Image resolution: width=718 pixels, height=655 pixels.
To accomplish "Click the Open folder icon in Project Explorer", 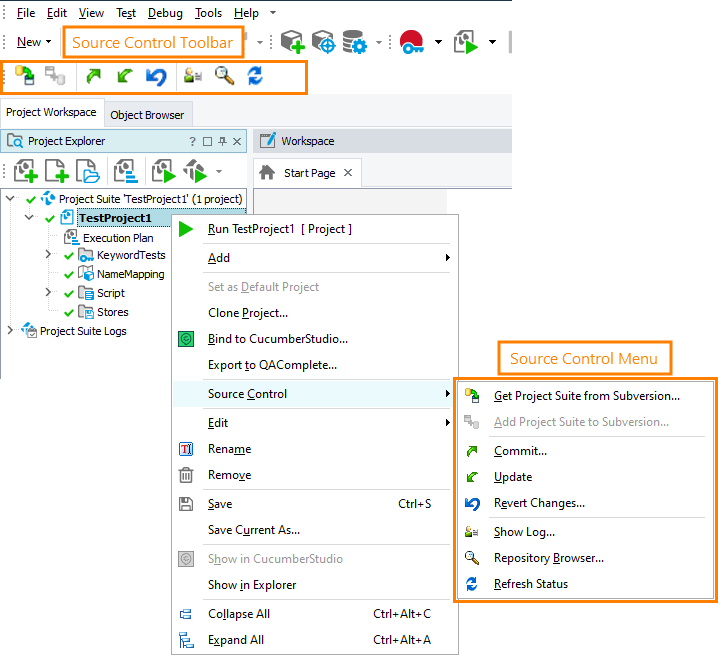I will [87, 171].
